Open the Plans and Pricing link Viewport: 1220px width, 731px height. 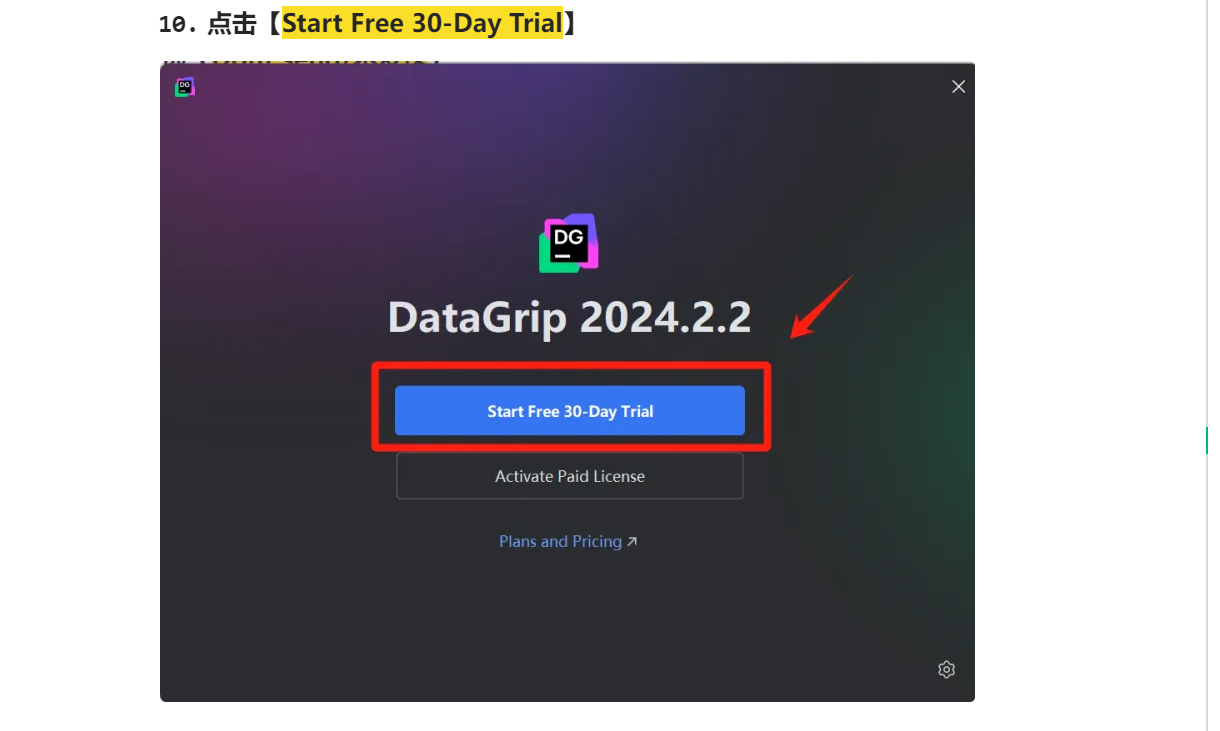coord(560,541)
